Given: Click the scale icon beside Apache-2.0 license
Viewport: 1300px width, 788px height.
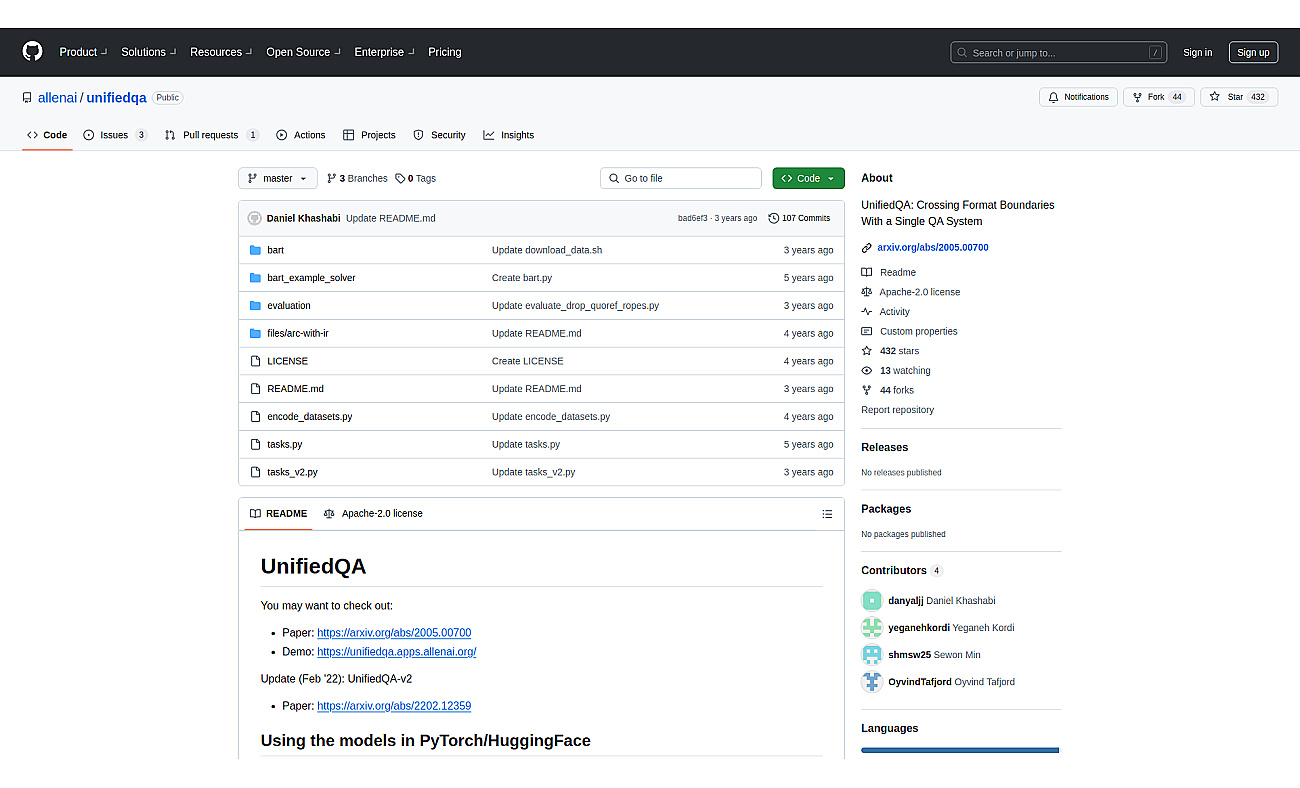Looking at the screenshot, I should point(867,292).
